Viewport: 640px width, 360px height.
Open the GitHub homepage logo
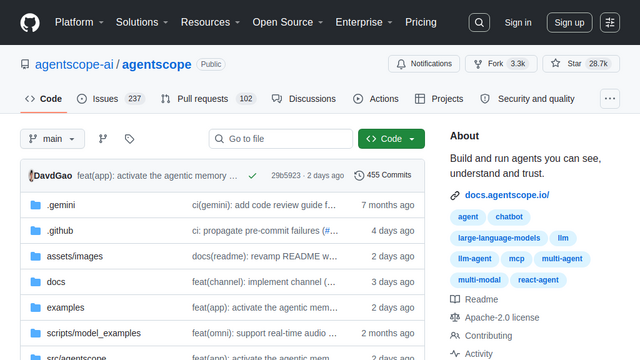point(30,22)
